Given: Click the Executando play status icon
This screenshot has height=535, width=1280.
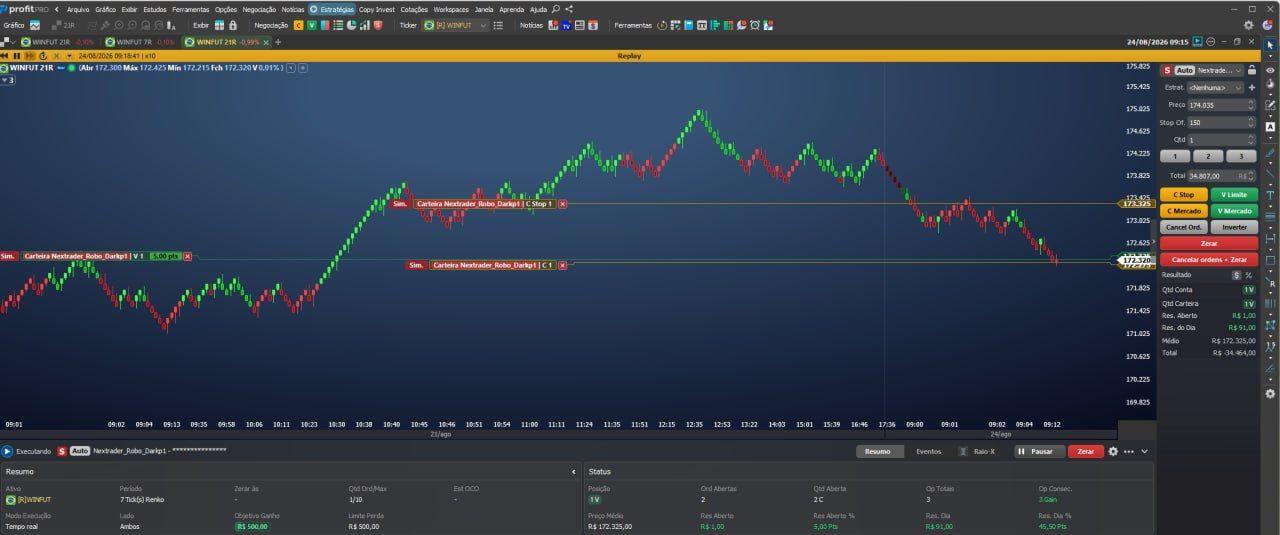Looking at the screenshot, I should 7,452.
